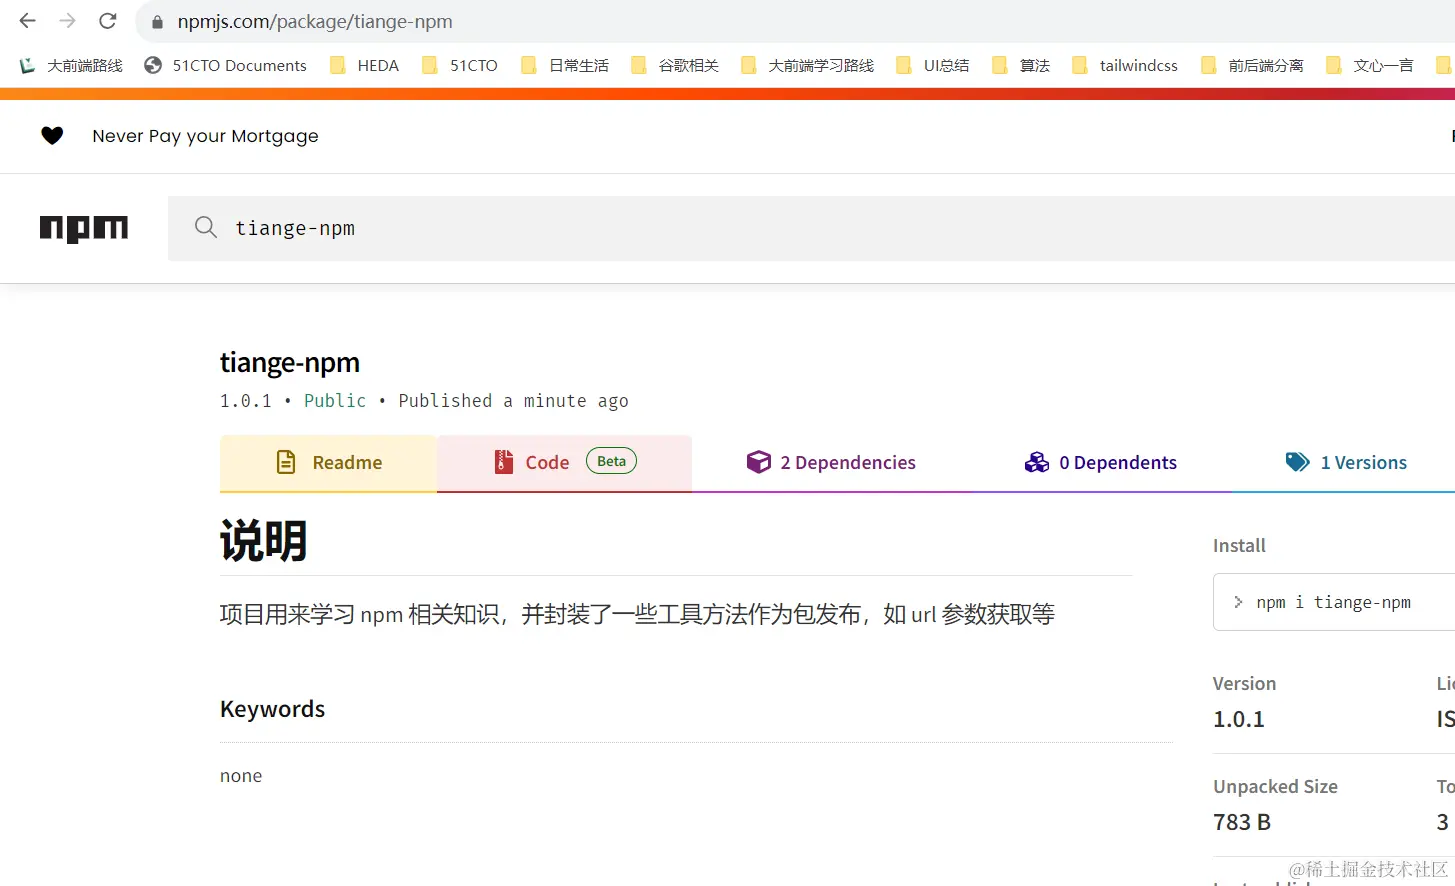
Task: Open the 日常生活 bookmark folder
Action: [x=565, y=66]
